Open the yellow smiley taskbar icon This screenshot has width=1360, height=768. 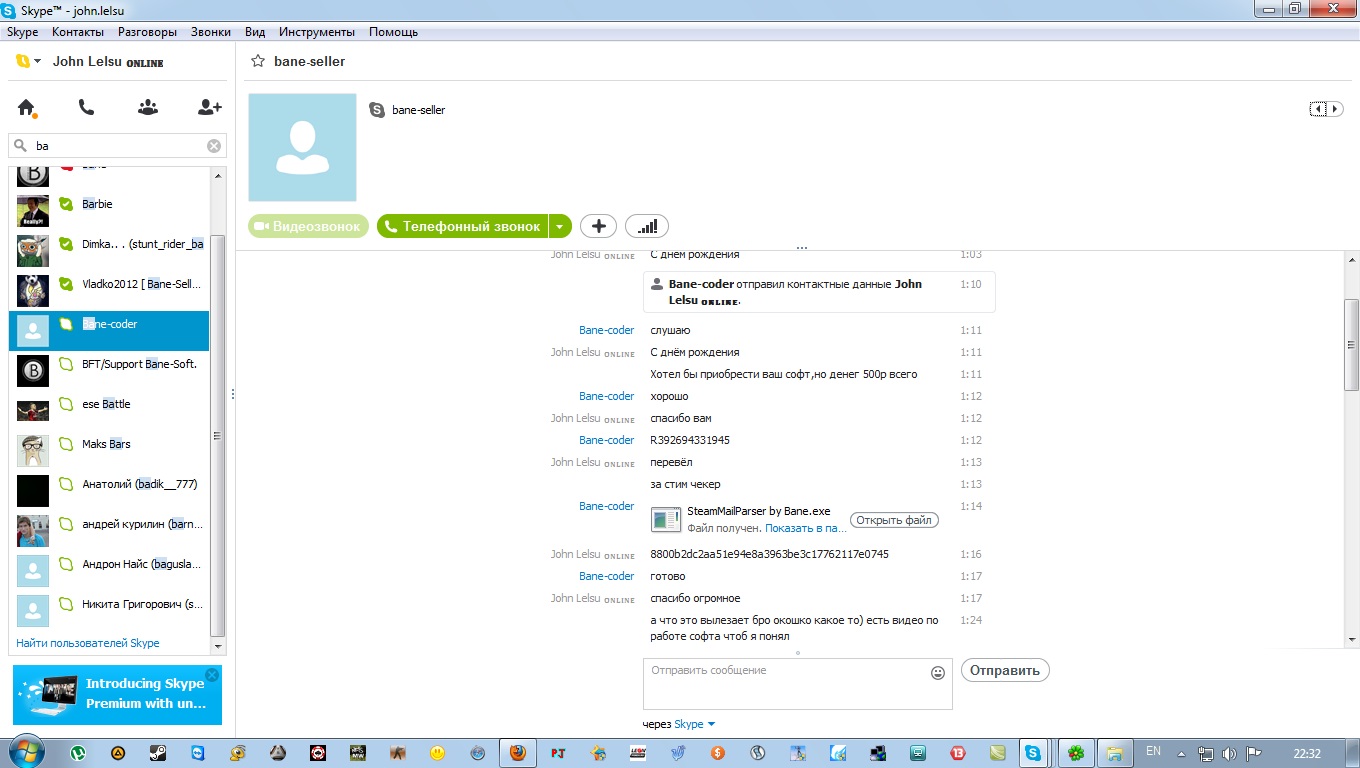[437, 753]
